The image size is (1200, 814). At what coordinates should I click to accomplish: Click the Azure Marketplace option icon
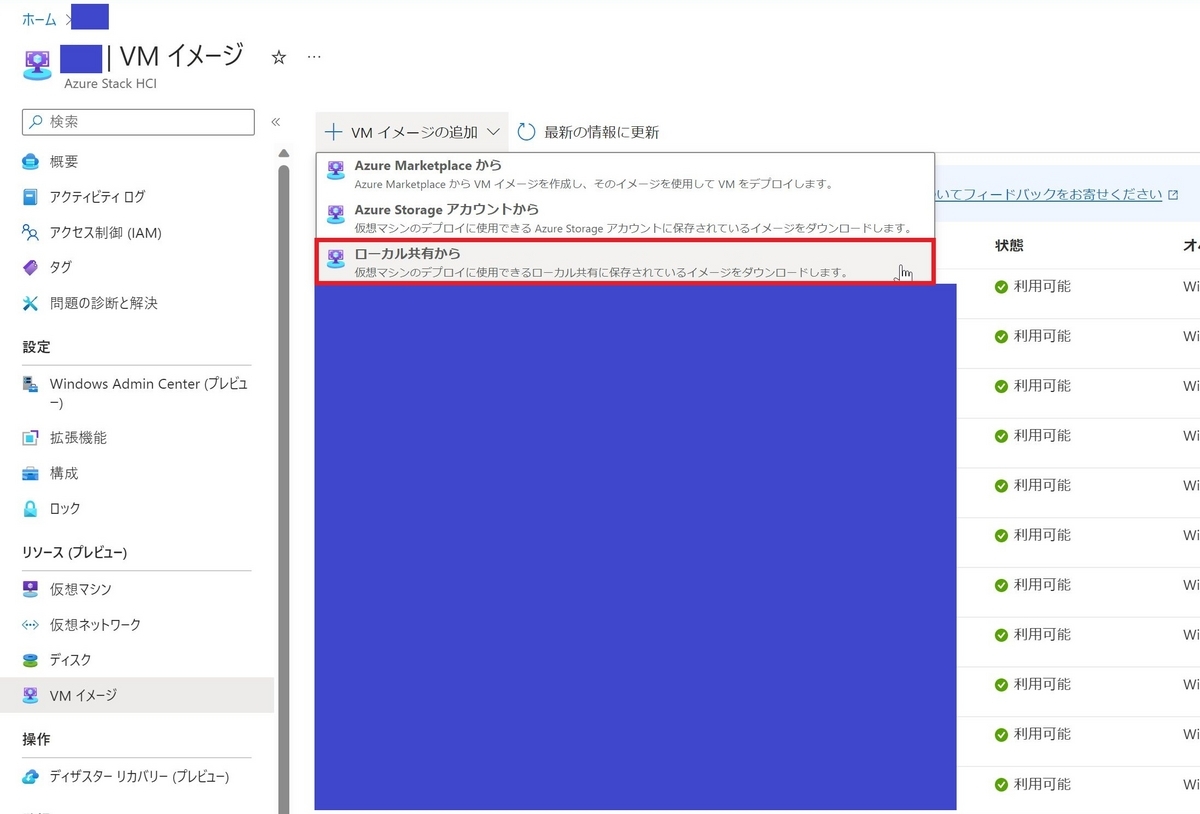[336, 171]
